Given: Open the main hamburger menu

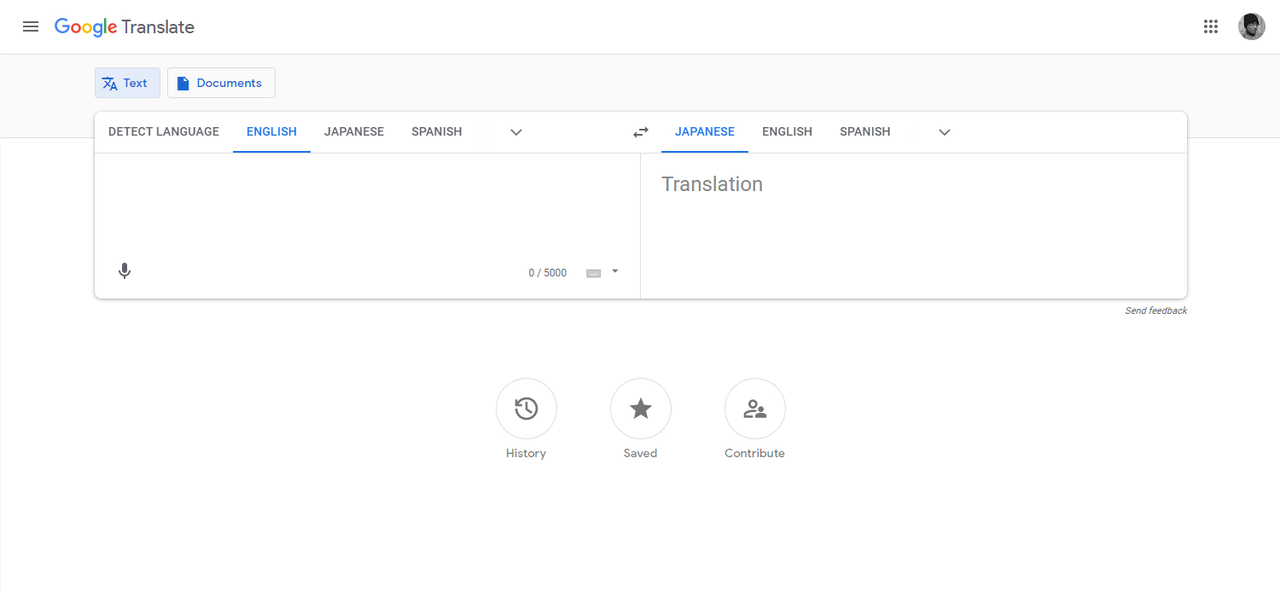Looking at the screenshot, I should coord(31,27).
